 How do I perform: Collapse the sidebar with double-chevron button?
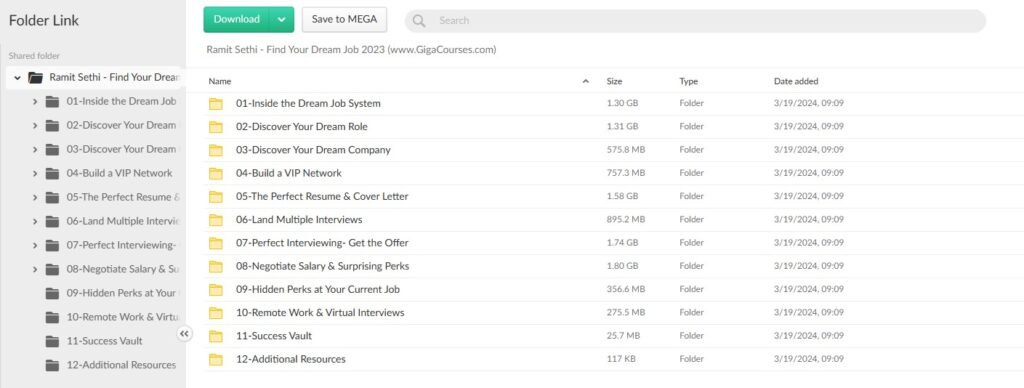pos(184,334)
